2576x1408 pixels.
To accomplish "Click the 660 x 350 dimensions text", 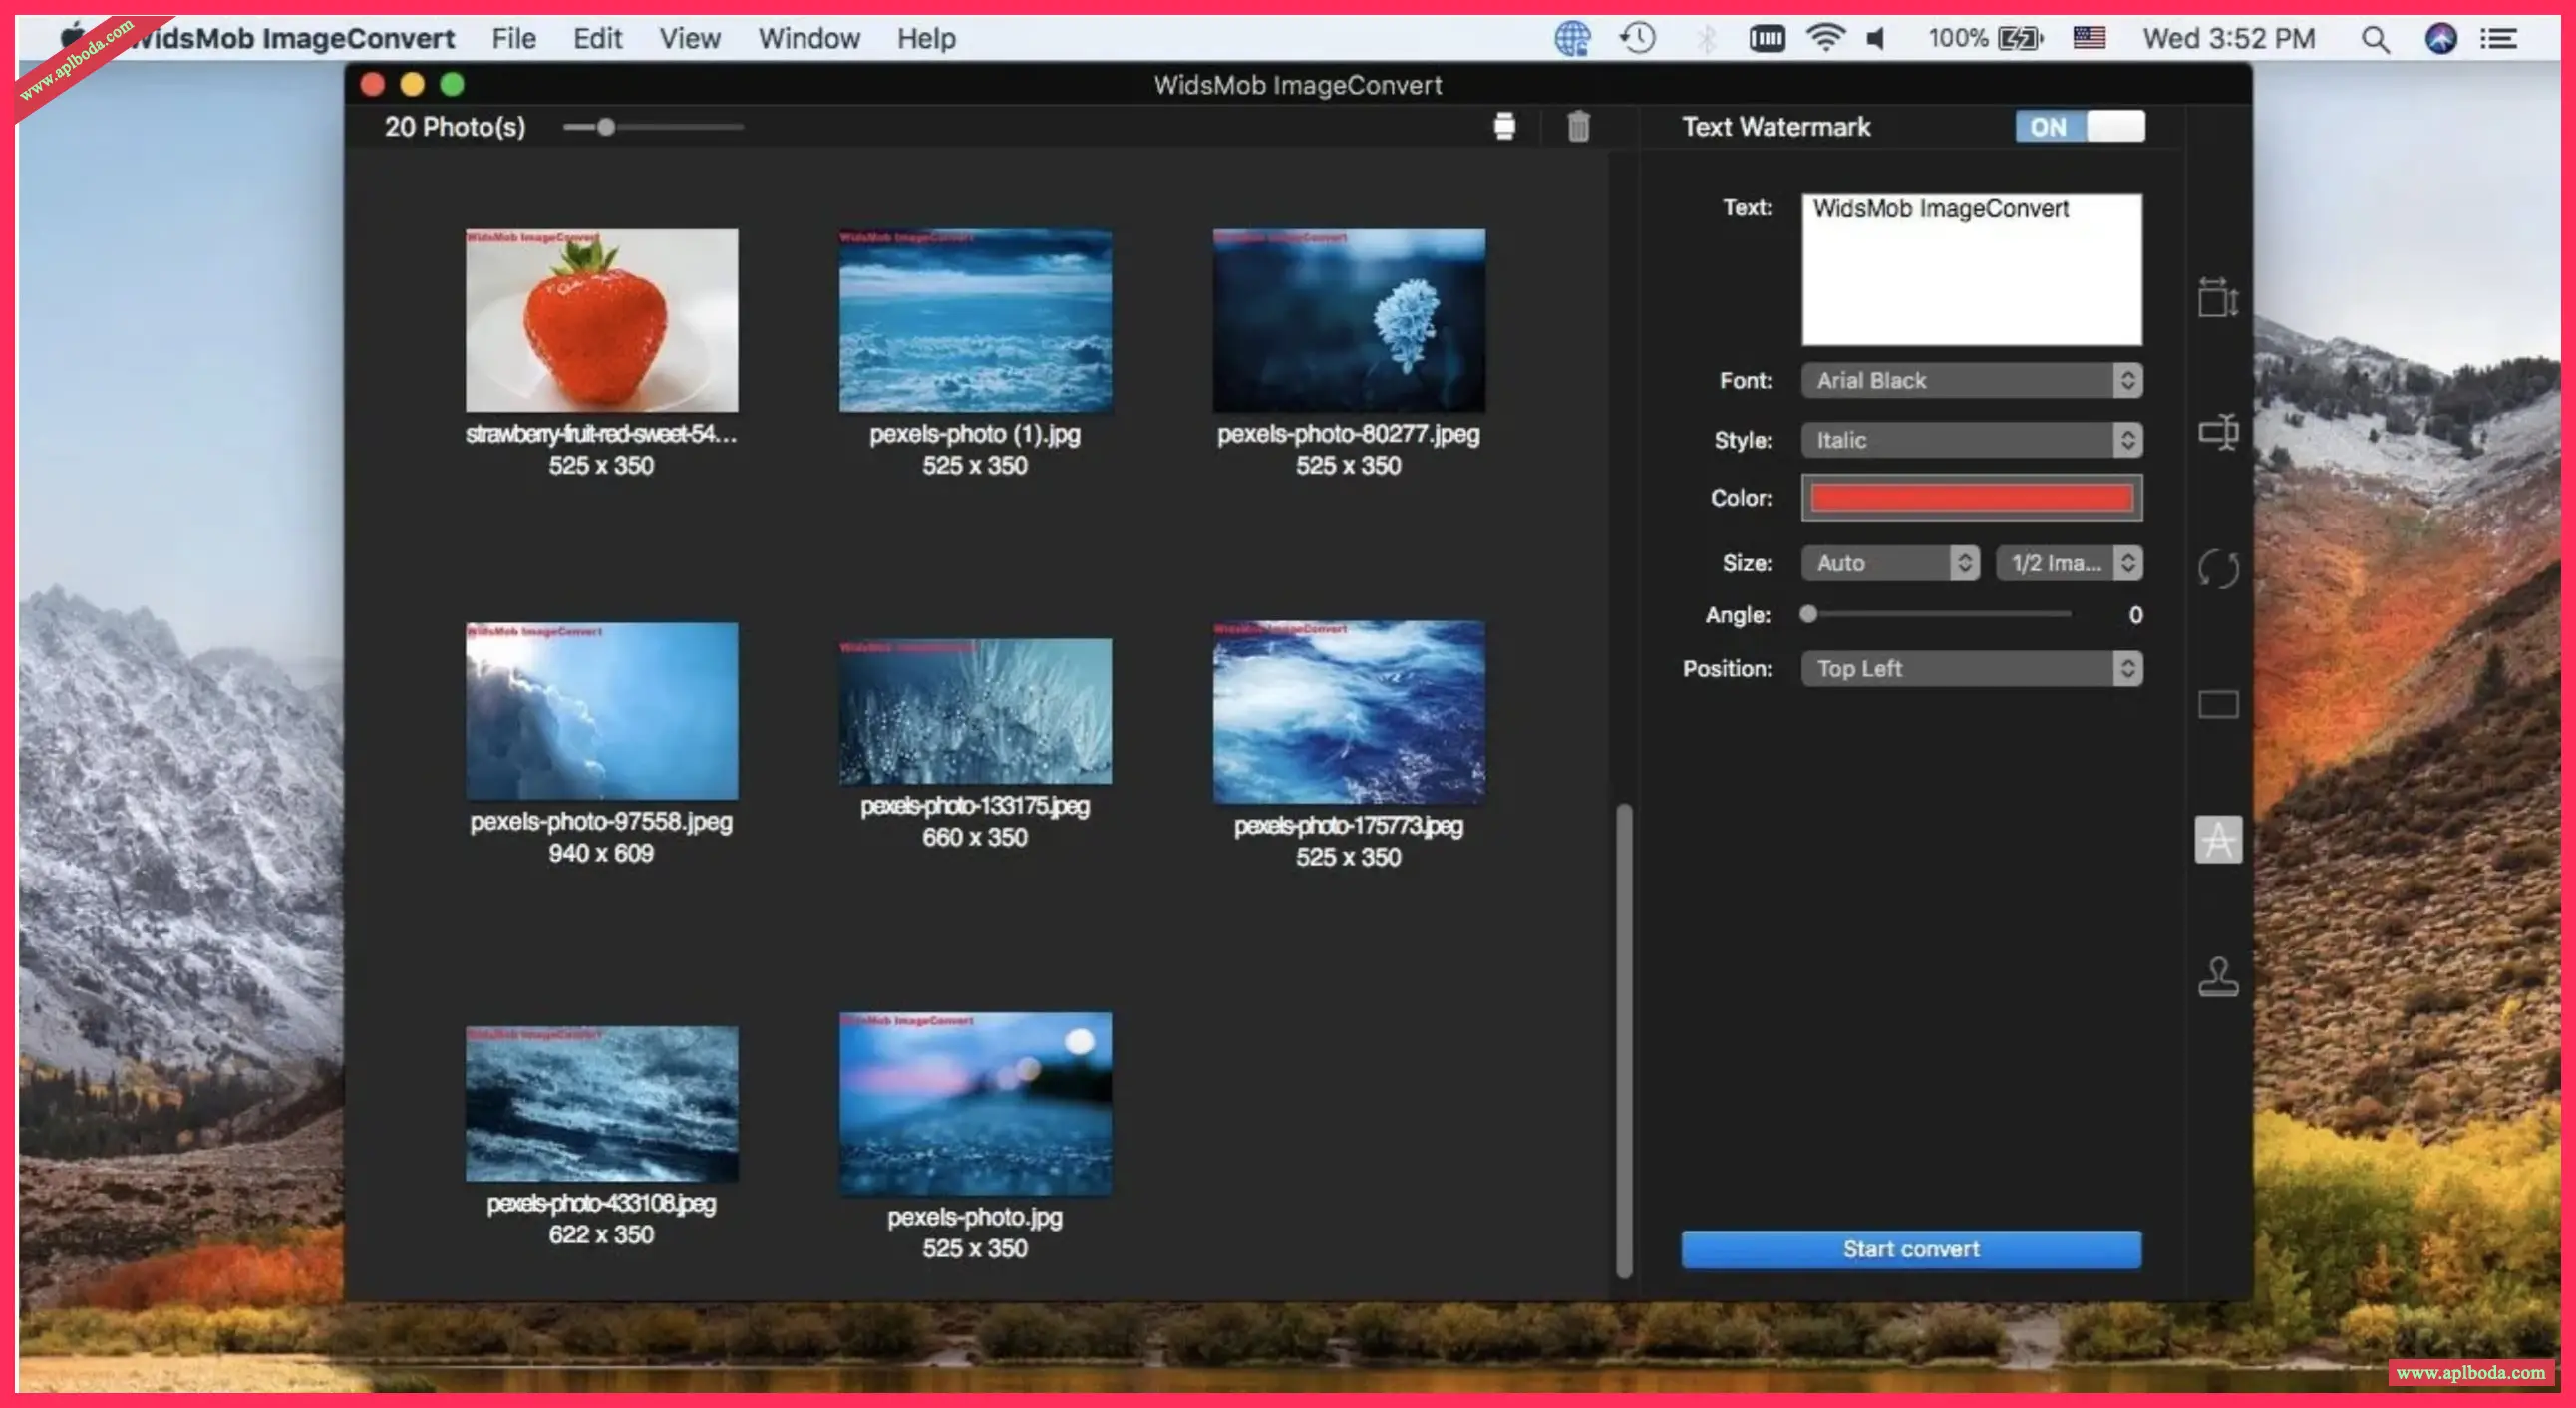I will [x=974, y=837].
